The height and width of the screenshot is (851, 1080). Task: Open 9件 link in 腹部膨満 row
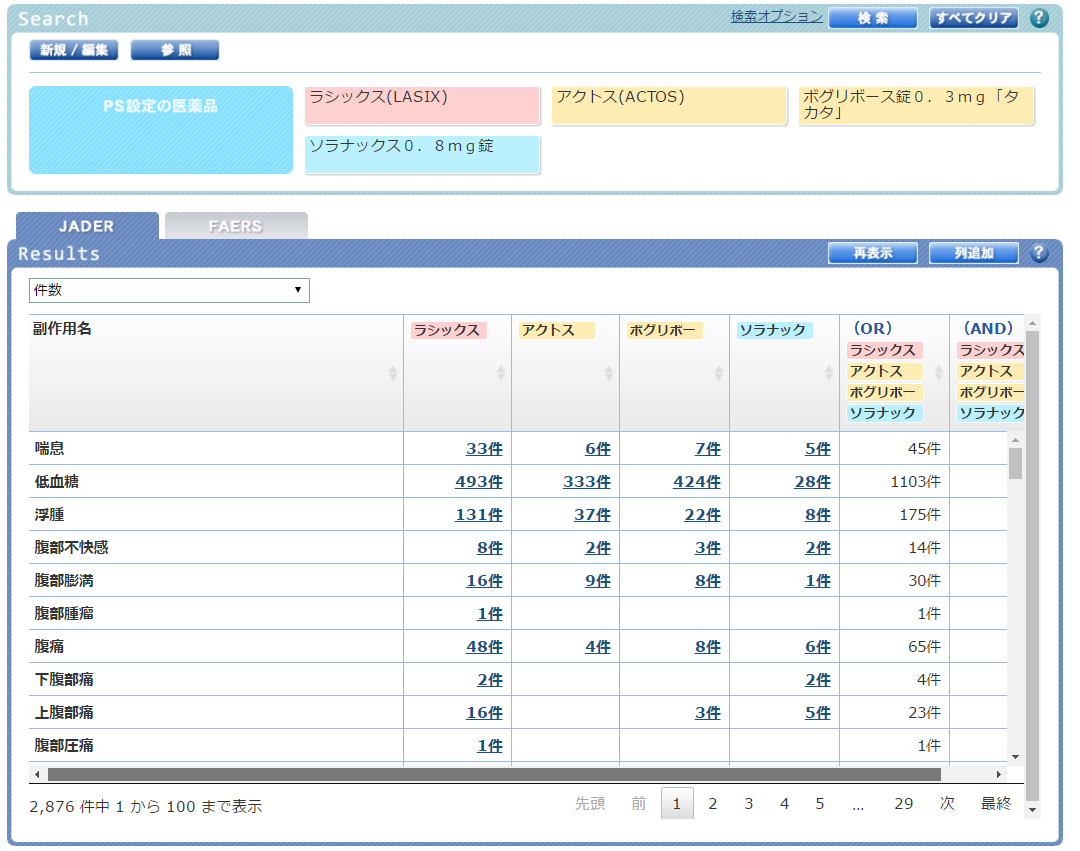click(x=598, y=581)
